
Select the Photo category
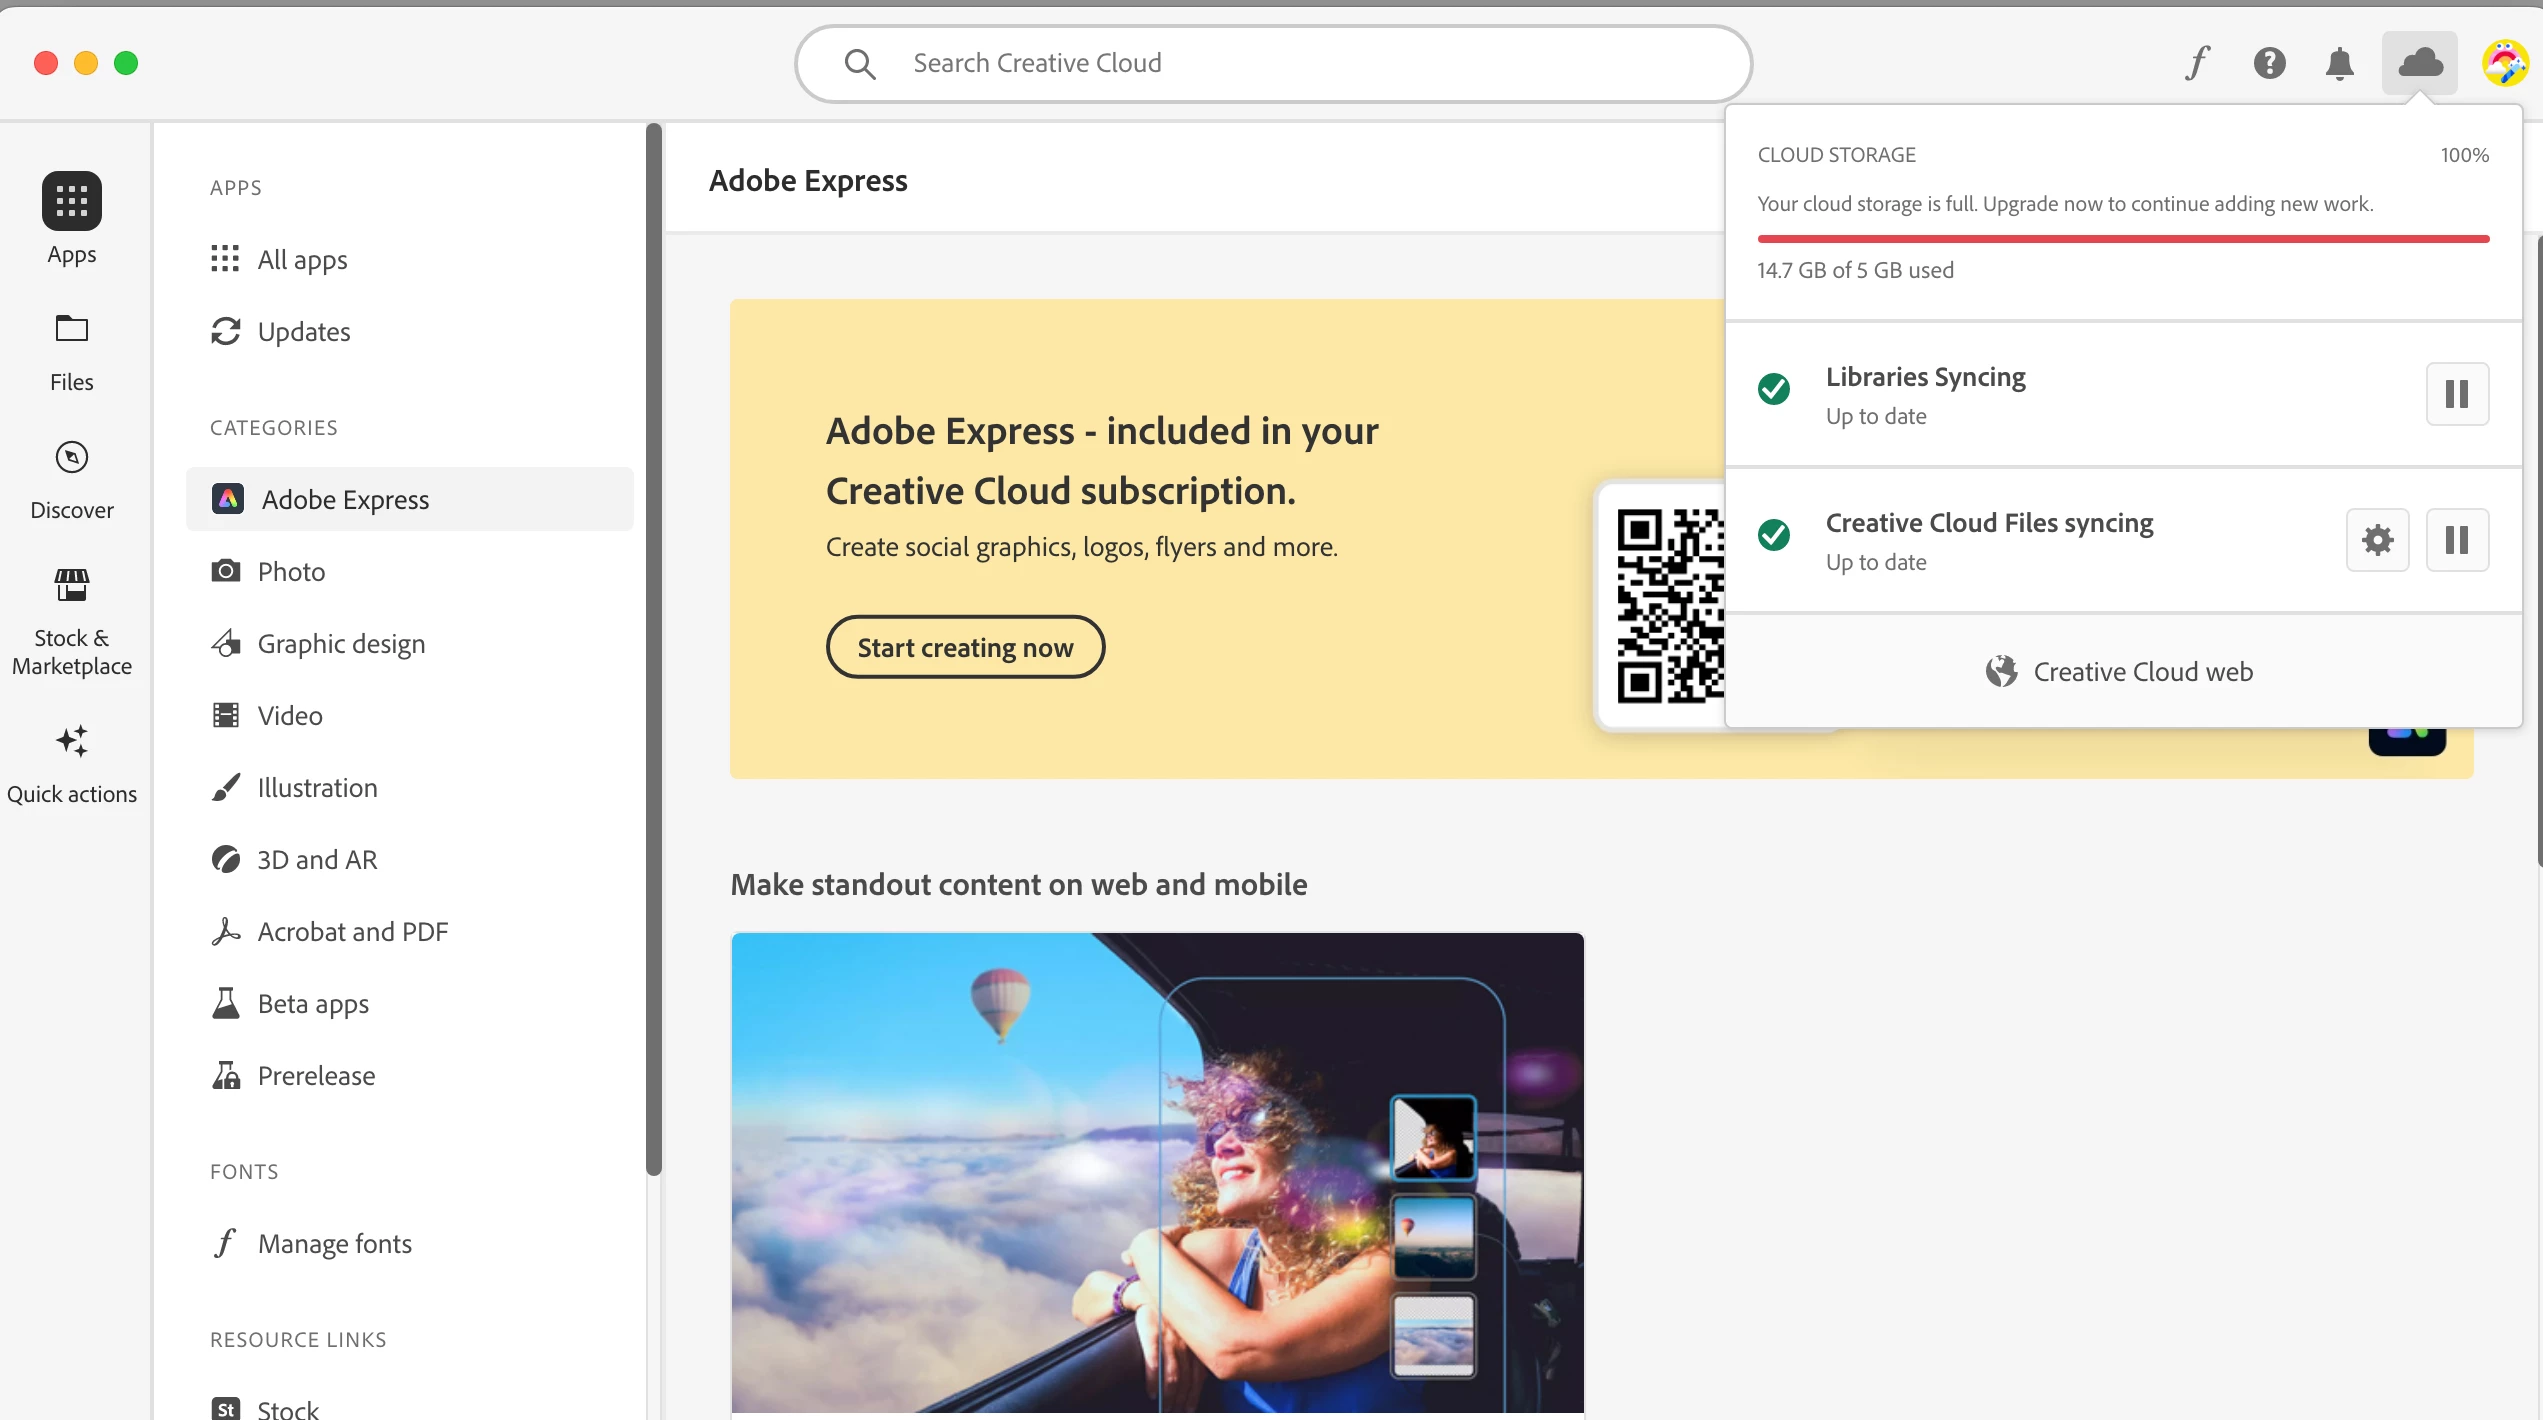click(291, 571)
